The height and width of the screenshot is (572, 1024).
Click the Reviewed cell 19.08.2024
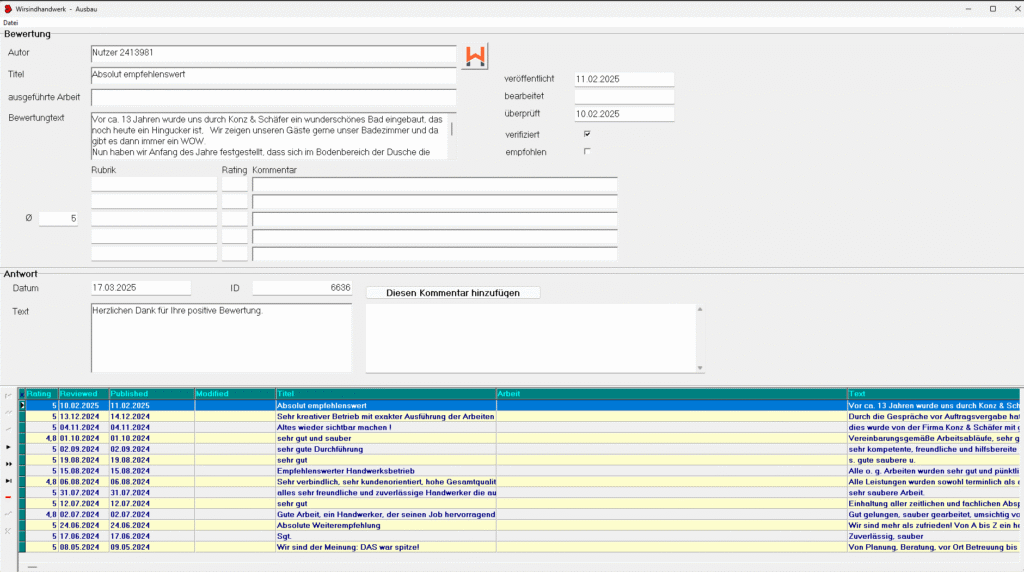tap(84, 460)
